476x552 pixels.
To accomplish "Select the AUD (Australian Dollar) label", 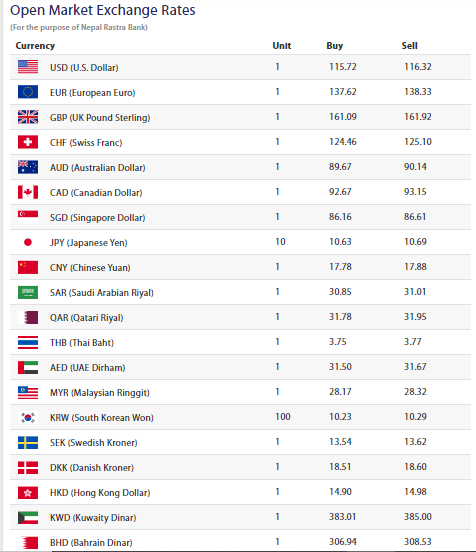I will pos(98,168).
